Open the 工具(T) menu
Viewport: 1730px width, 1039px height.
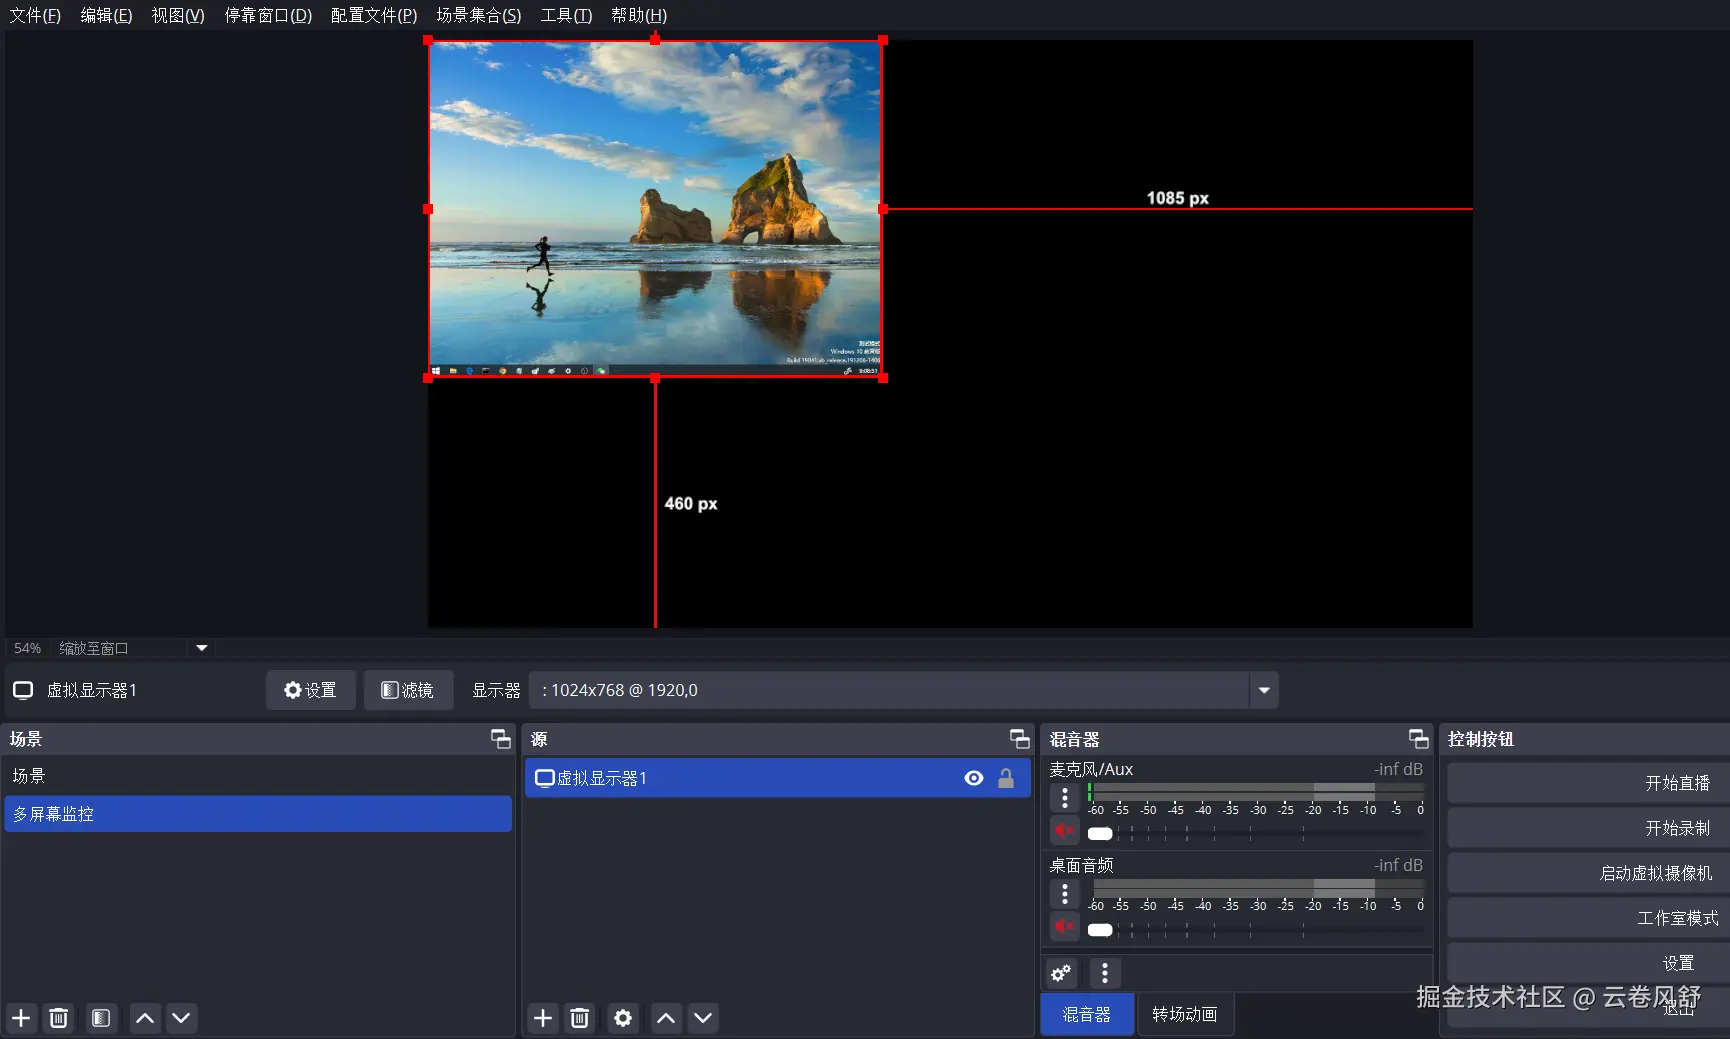click(x=566, y=15)
